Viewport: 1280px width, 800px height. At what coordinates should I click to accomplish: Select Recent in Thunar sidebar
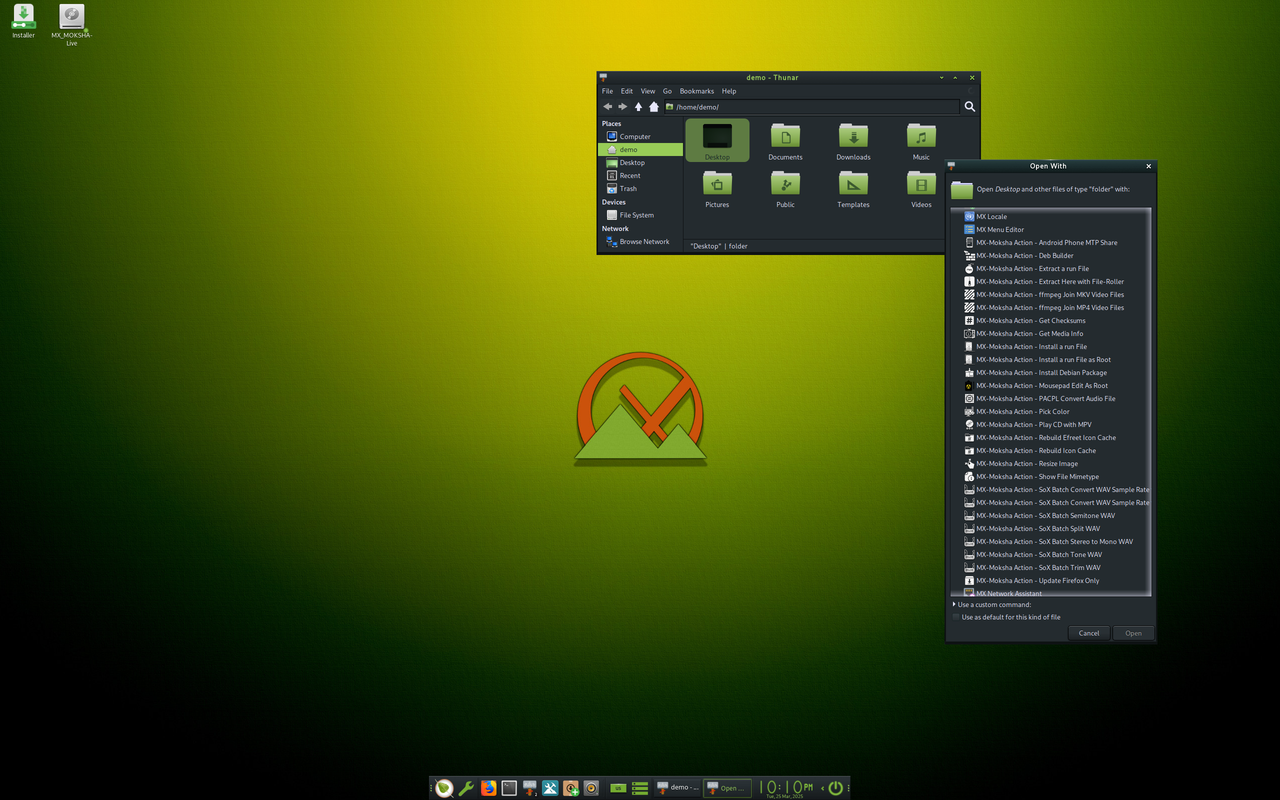pyautogui.click(x=640, y=175)
